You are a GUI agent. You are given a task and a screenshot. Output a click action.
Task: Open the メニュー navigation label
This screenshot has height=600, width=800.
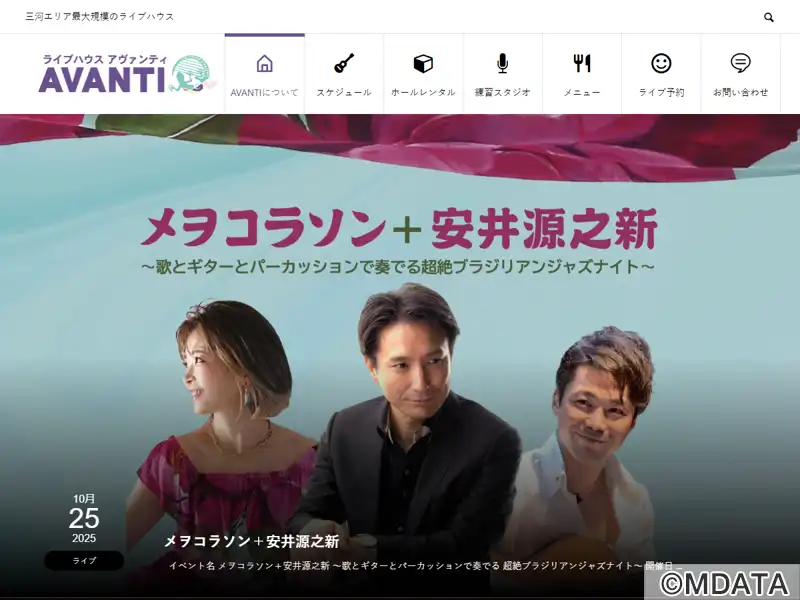tap(582, 92)
